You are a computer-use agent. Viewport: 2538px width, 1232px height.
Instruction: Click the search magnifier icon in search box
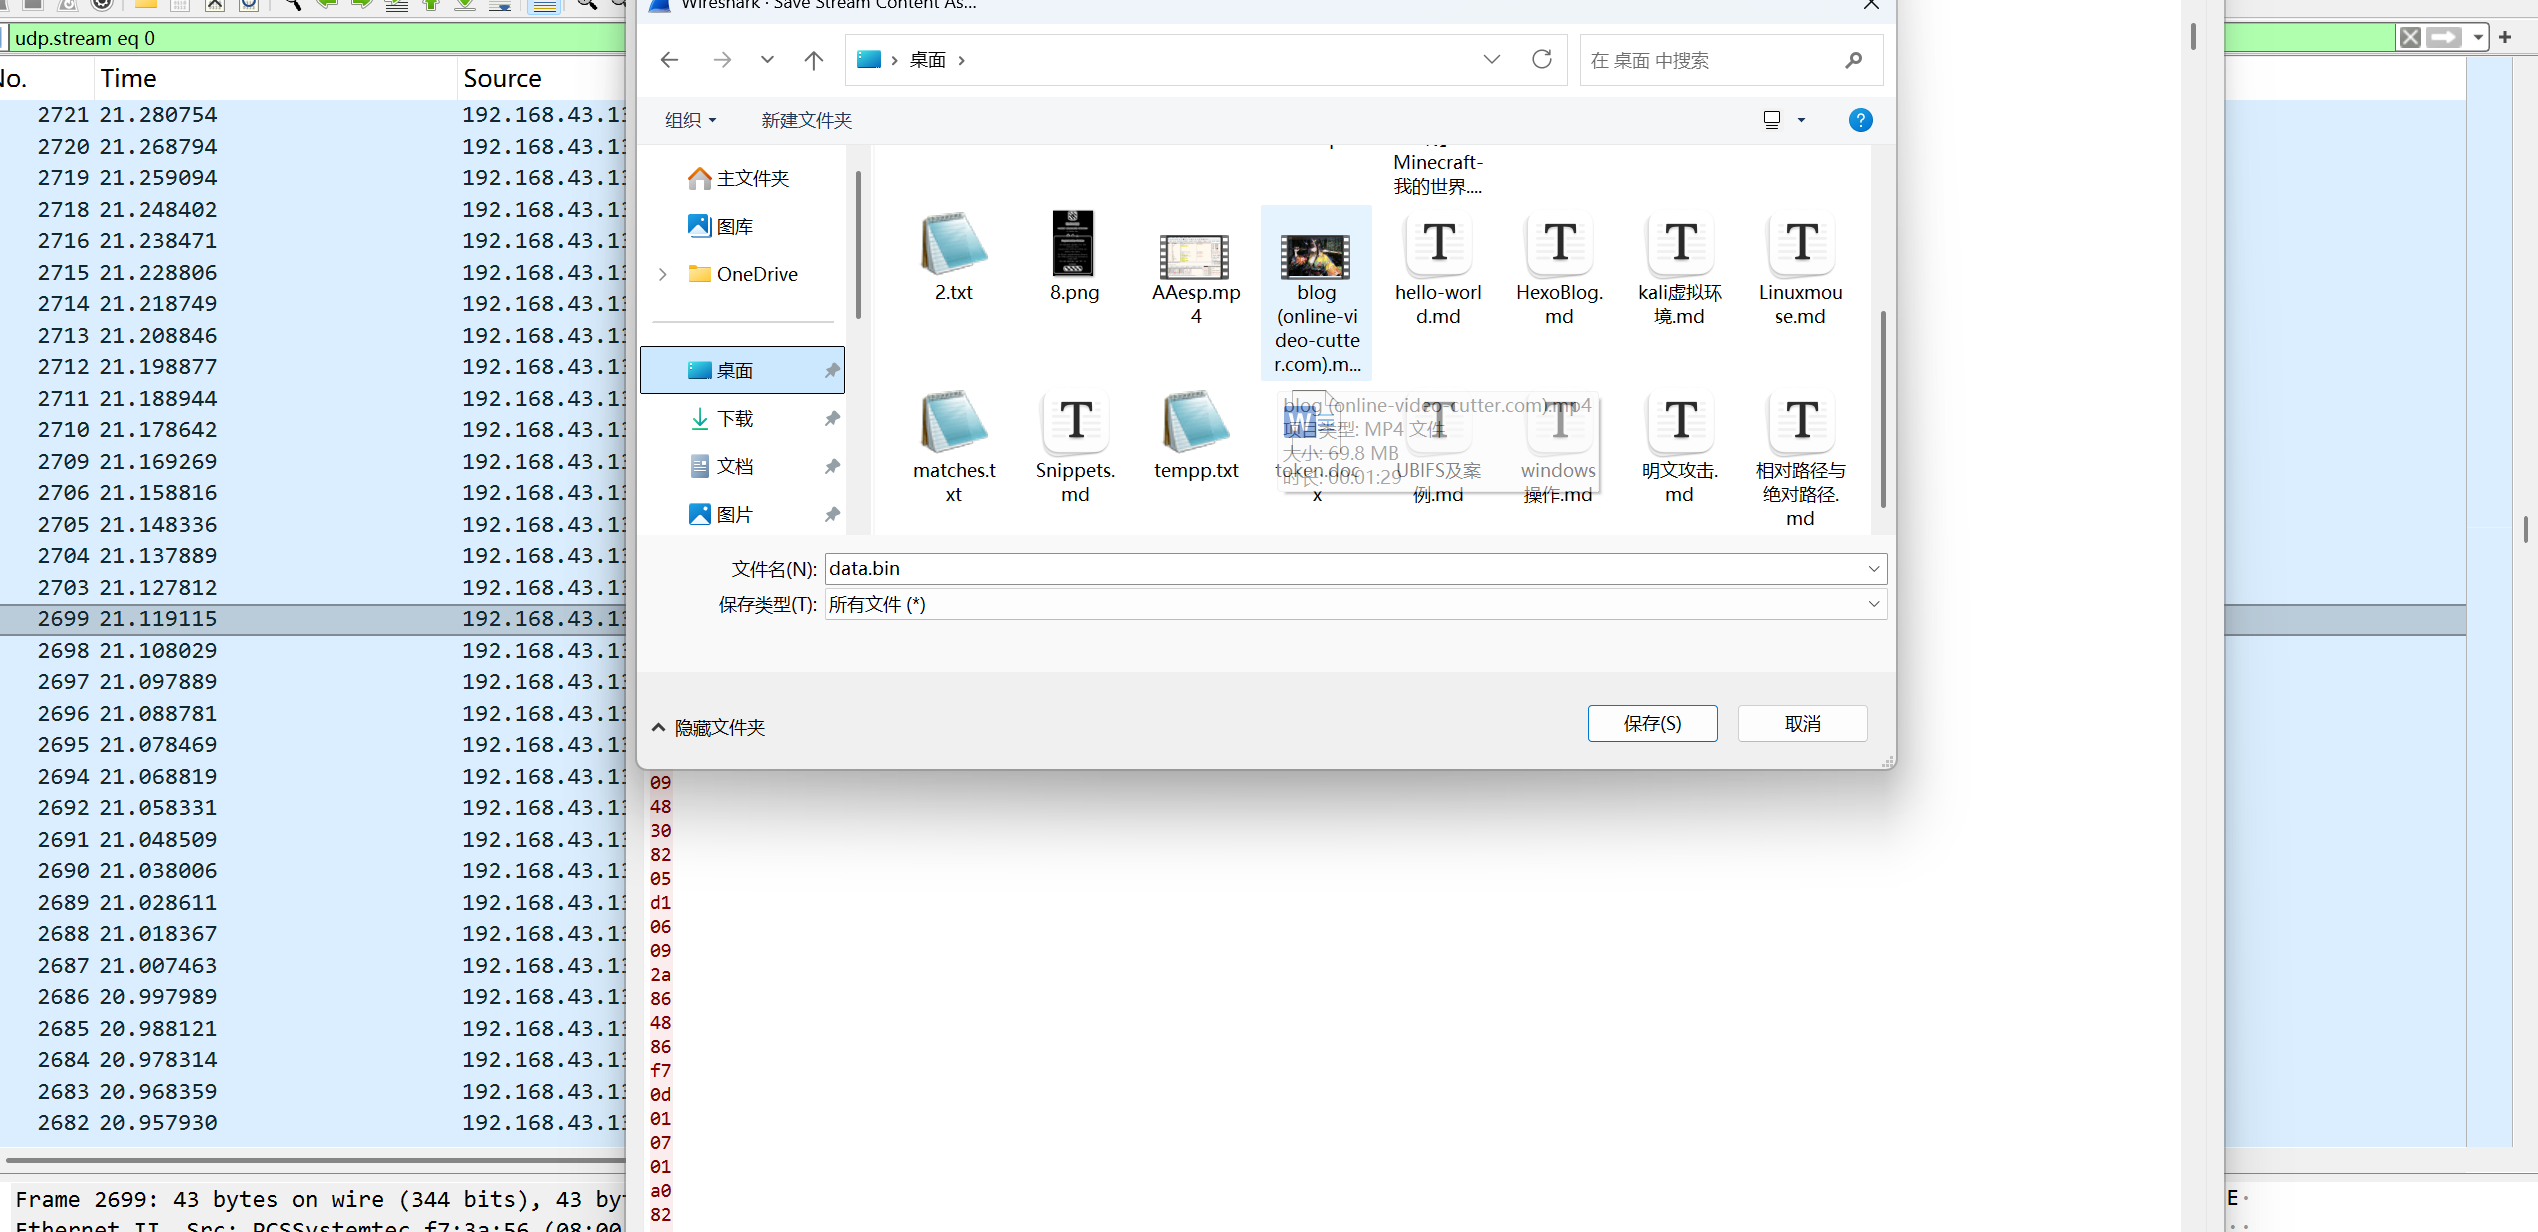click(x=1853, y=60)
